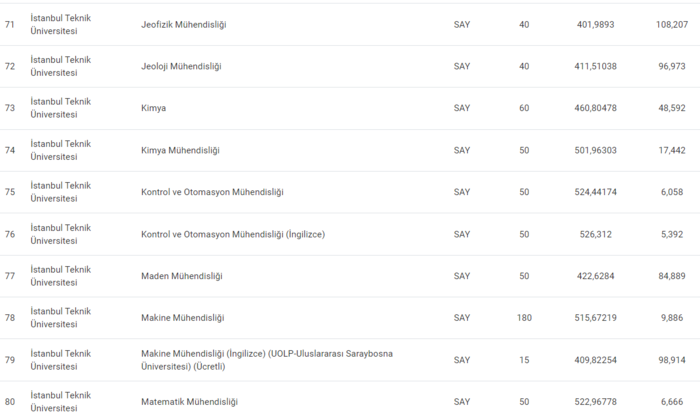Click the Jeoloji Mühendisliği program name
The width and height of the screenshot is (700, 416).
pos(181,66)
